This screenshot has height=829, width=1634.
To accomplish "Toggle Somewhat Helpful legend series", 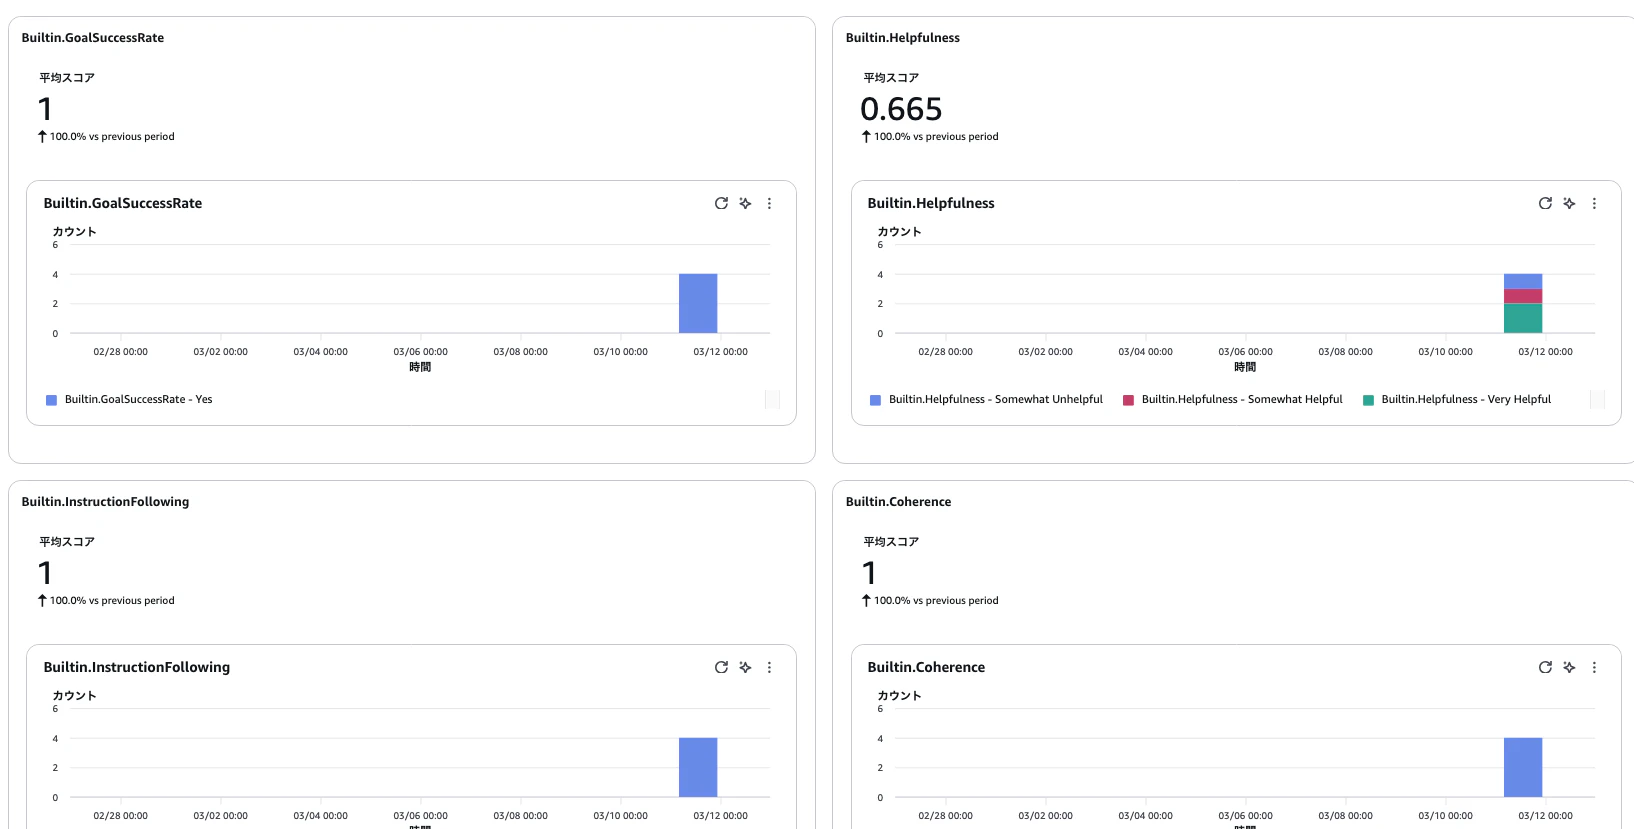I will [x=1233, y=400].
